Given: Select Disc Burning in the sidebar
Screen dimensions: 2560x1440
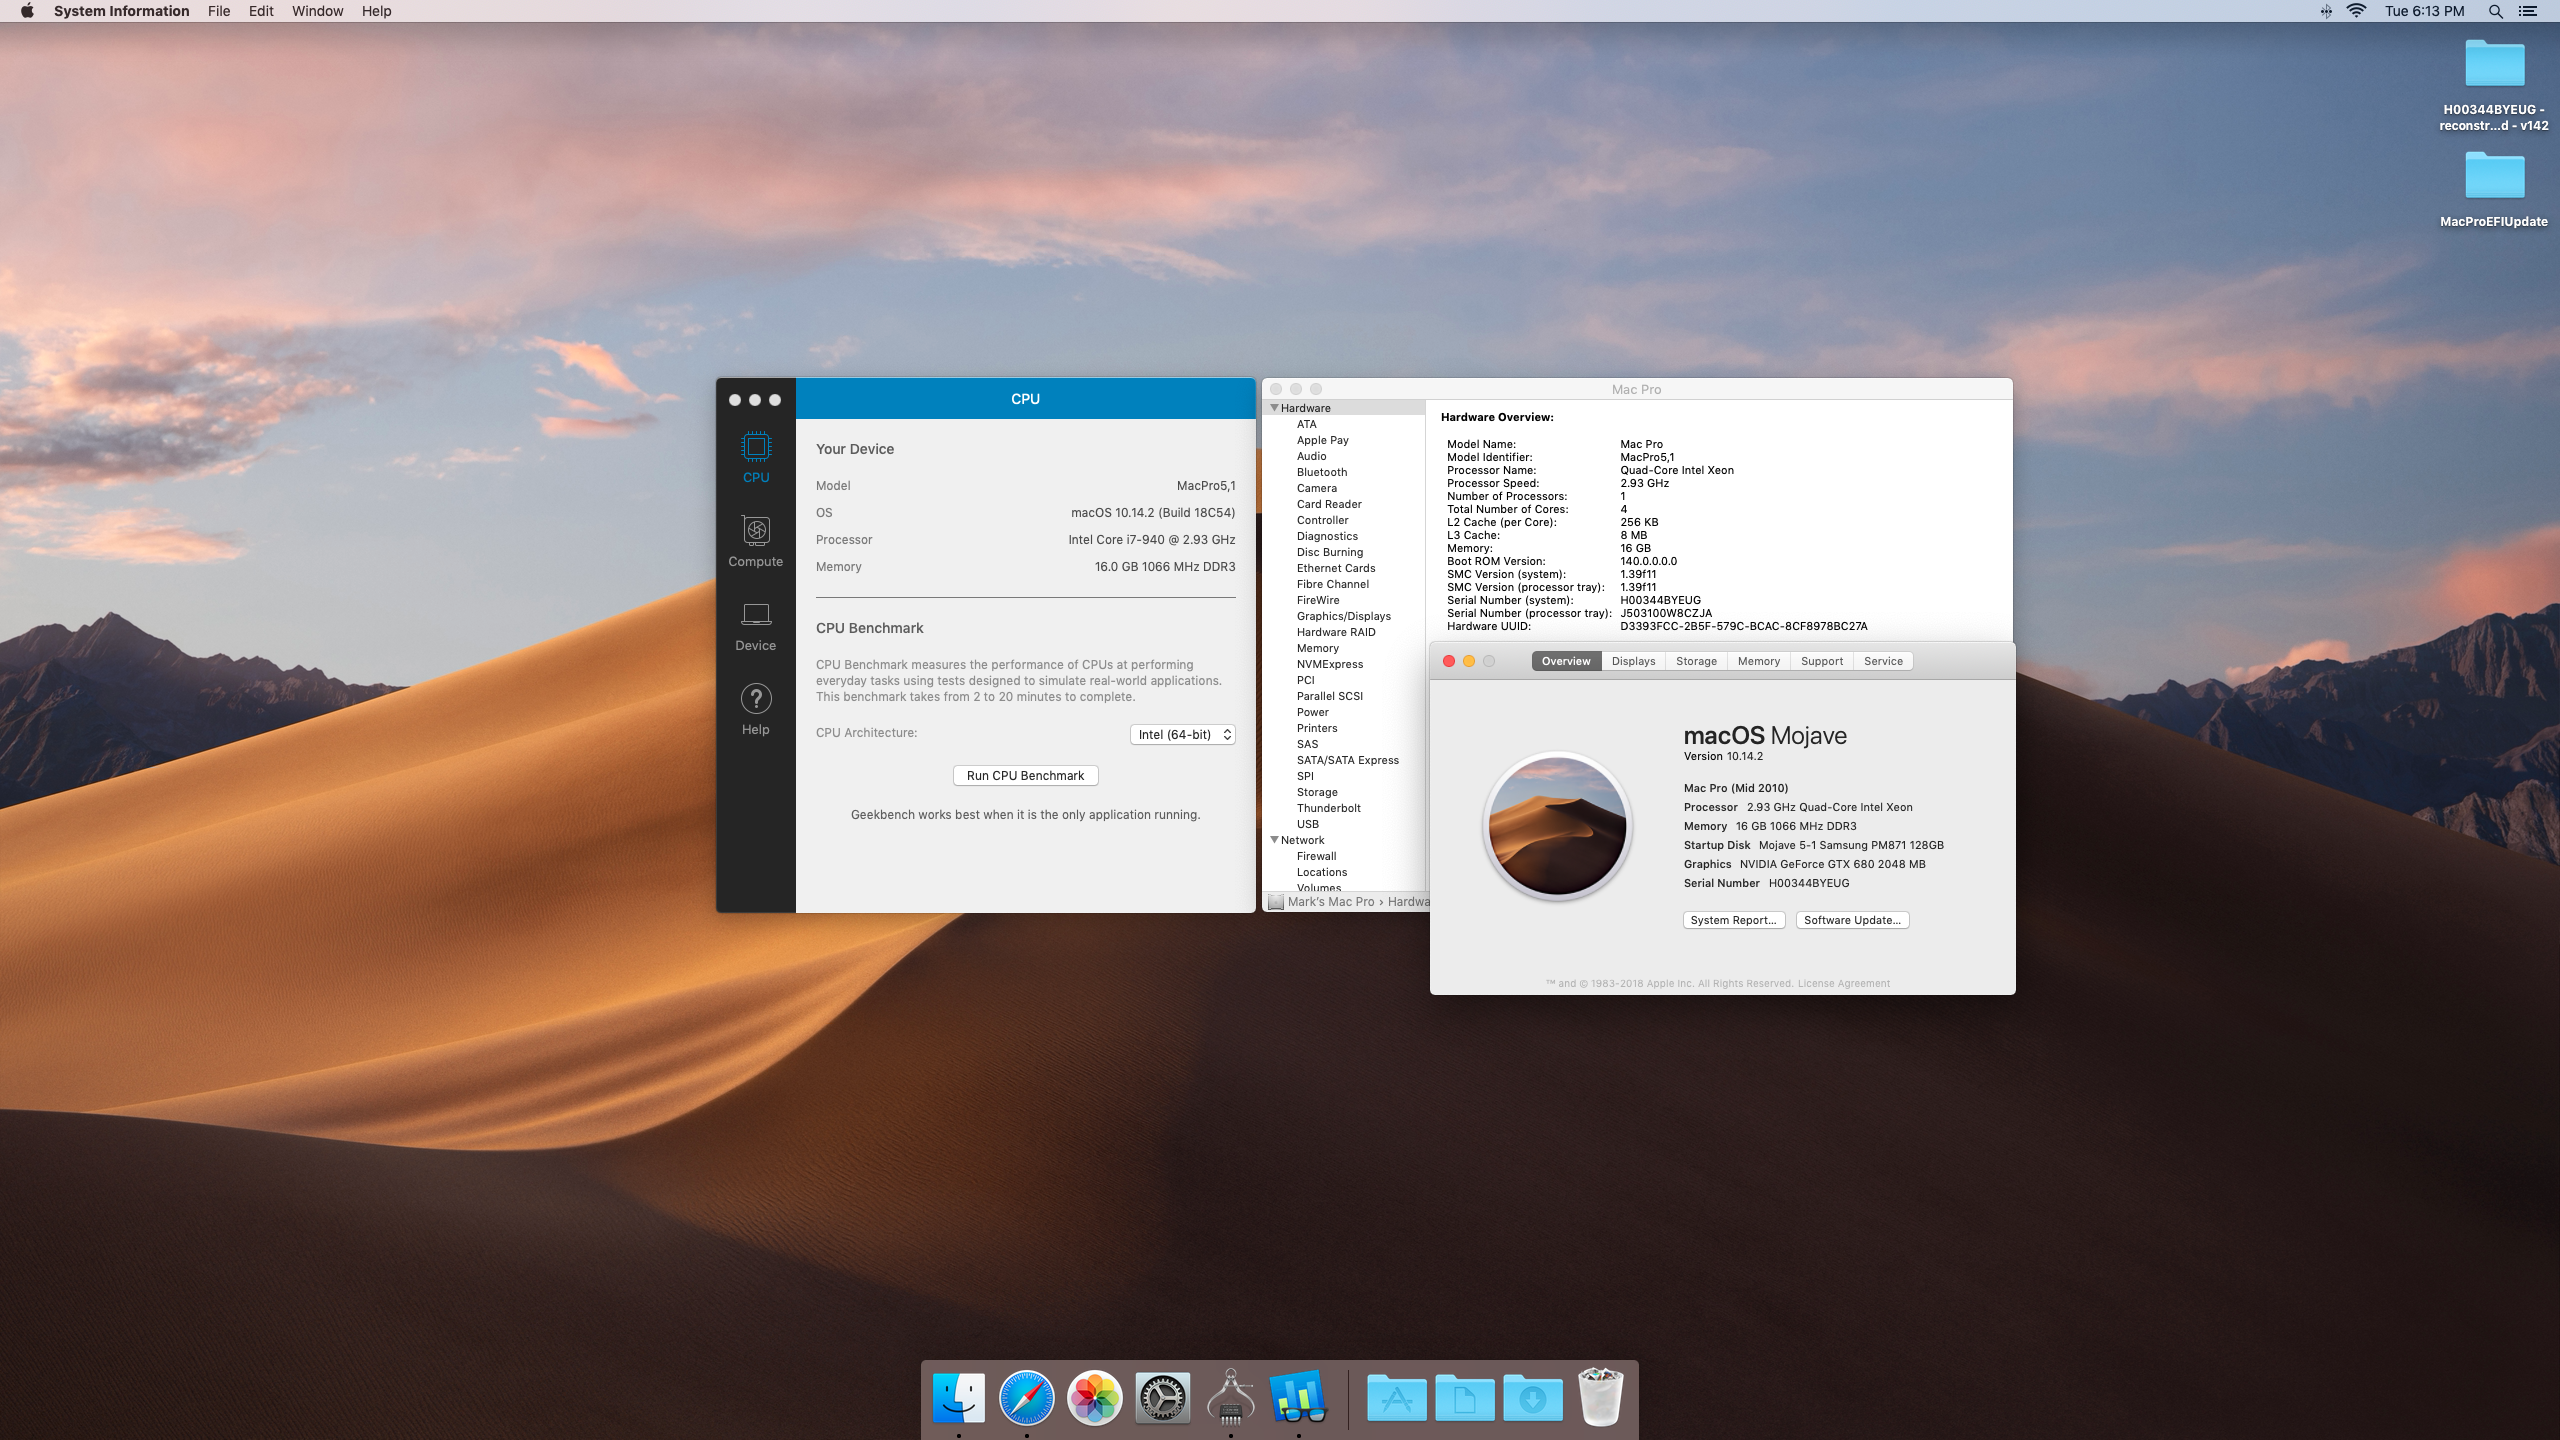Looking at the screenshot, I should 1329,552.
